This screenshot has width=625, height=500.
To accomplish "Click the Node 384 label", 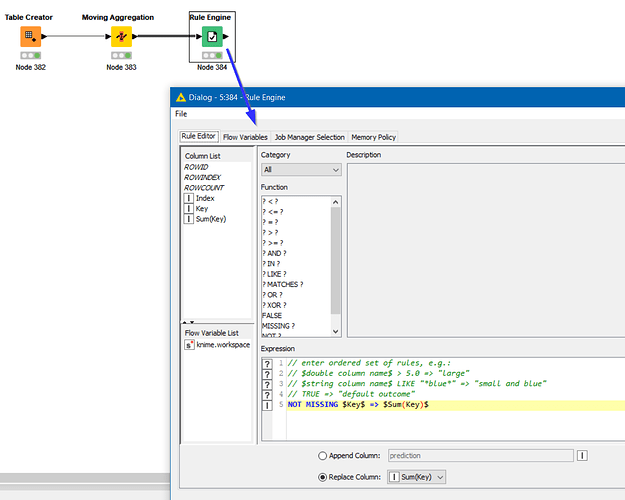I will [x=212, y=67].
